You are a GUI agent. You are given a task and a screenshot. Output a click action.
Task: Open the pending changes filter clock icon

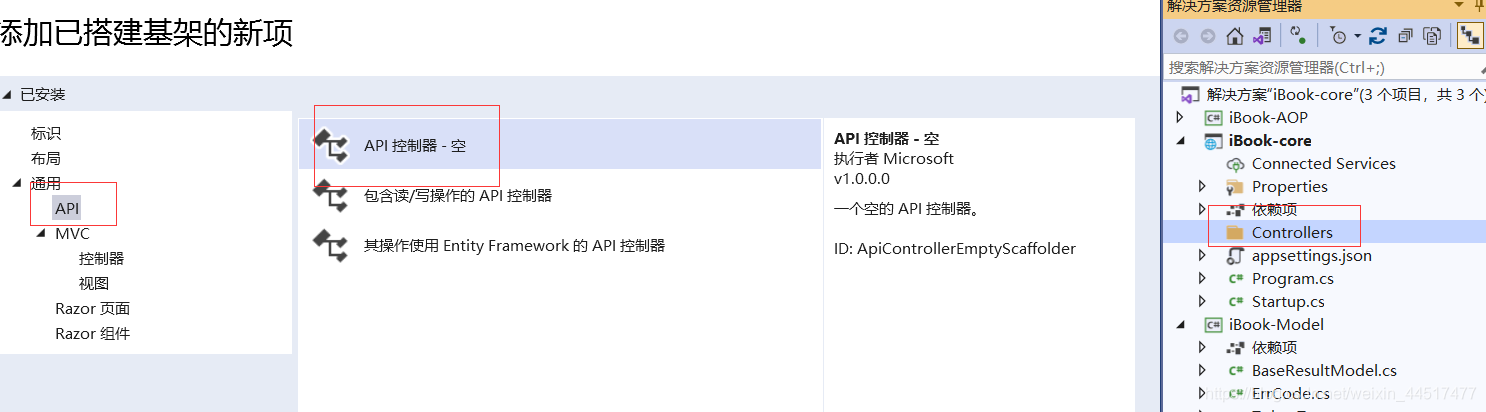(1338, 36)
